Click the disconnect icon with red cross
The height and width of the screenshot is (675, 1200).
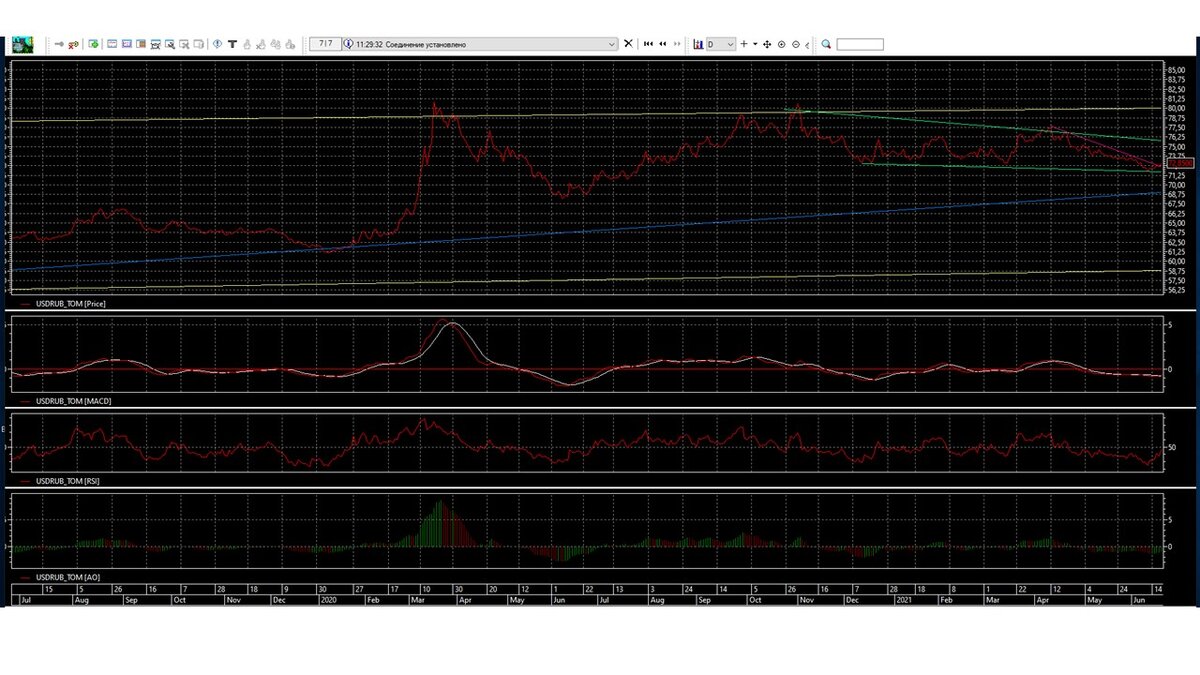pos(73,44)
